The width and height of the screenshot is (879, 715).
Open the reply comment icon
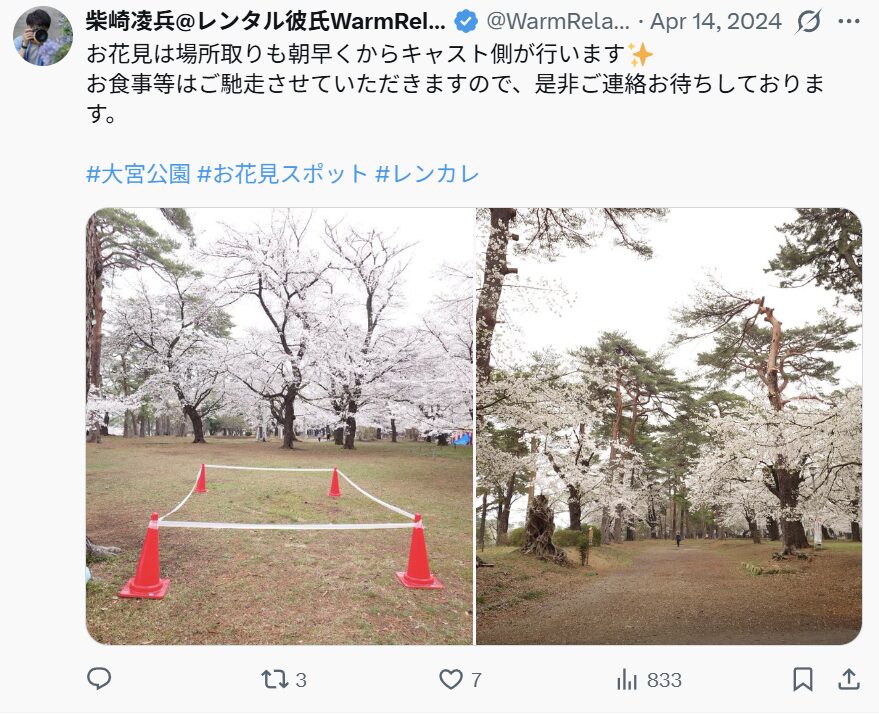(99, 679)
